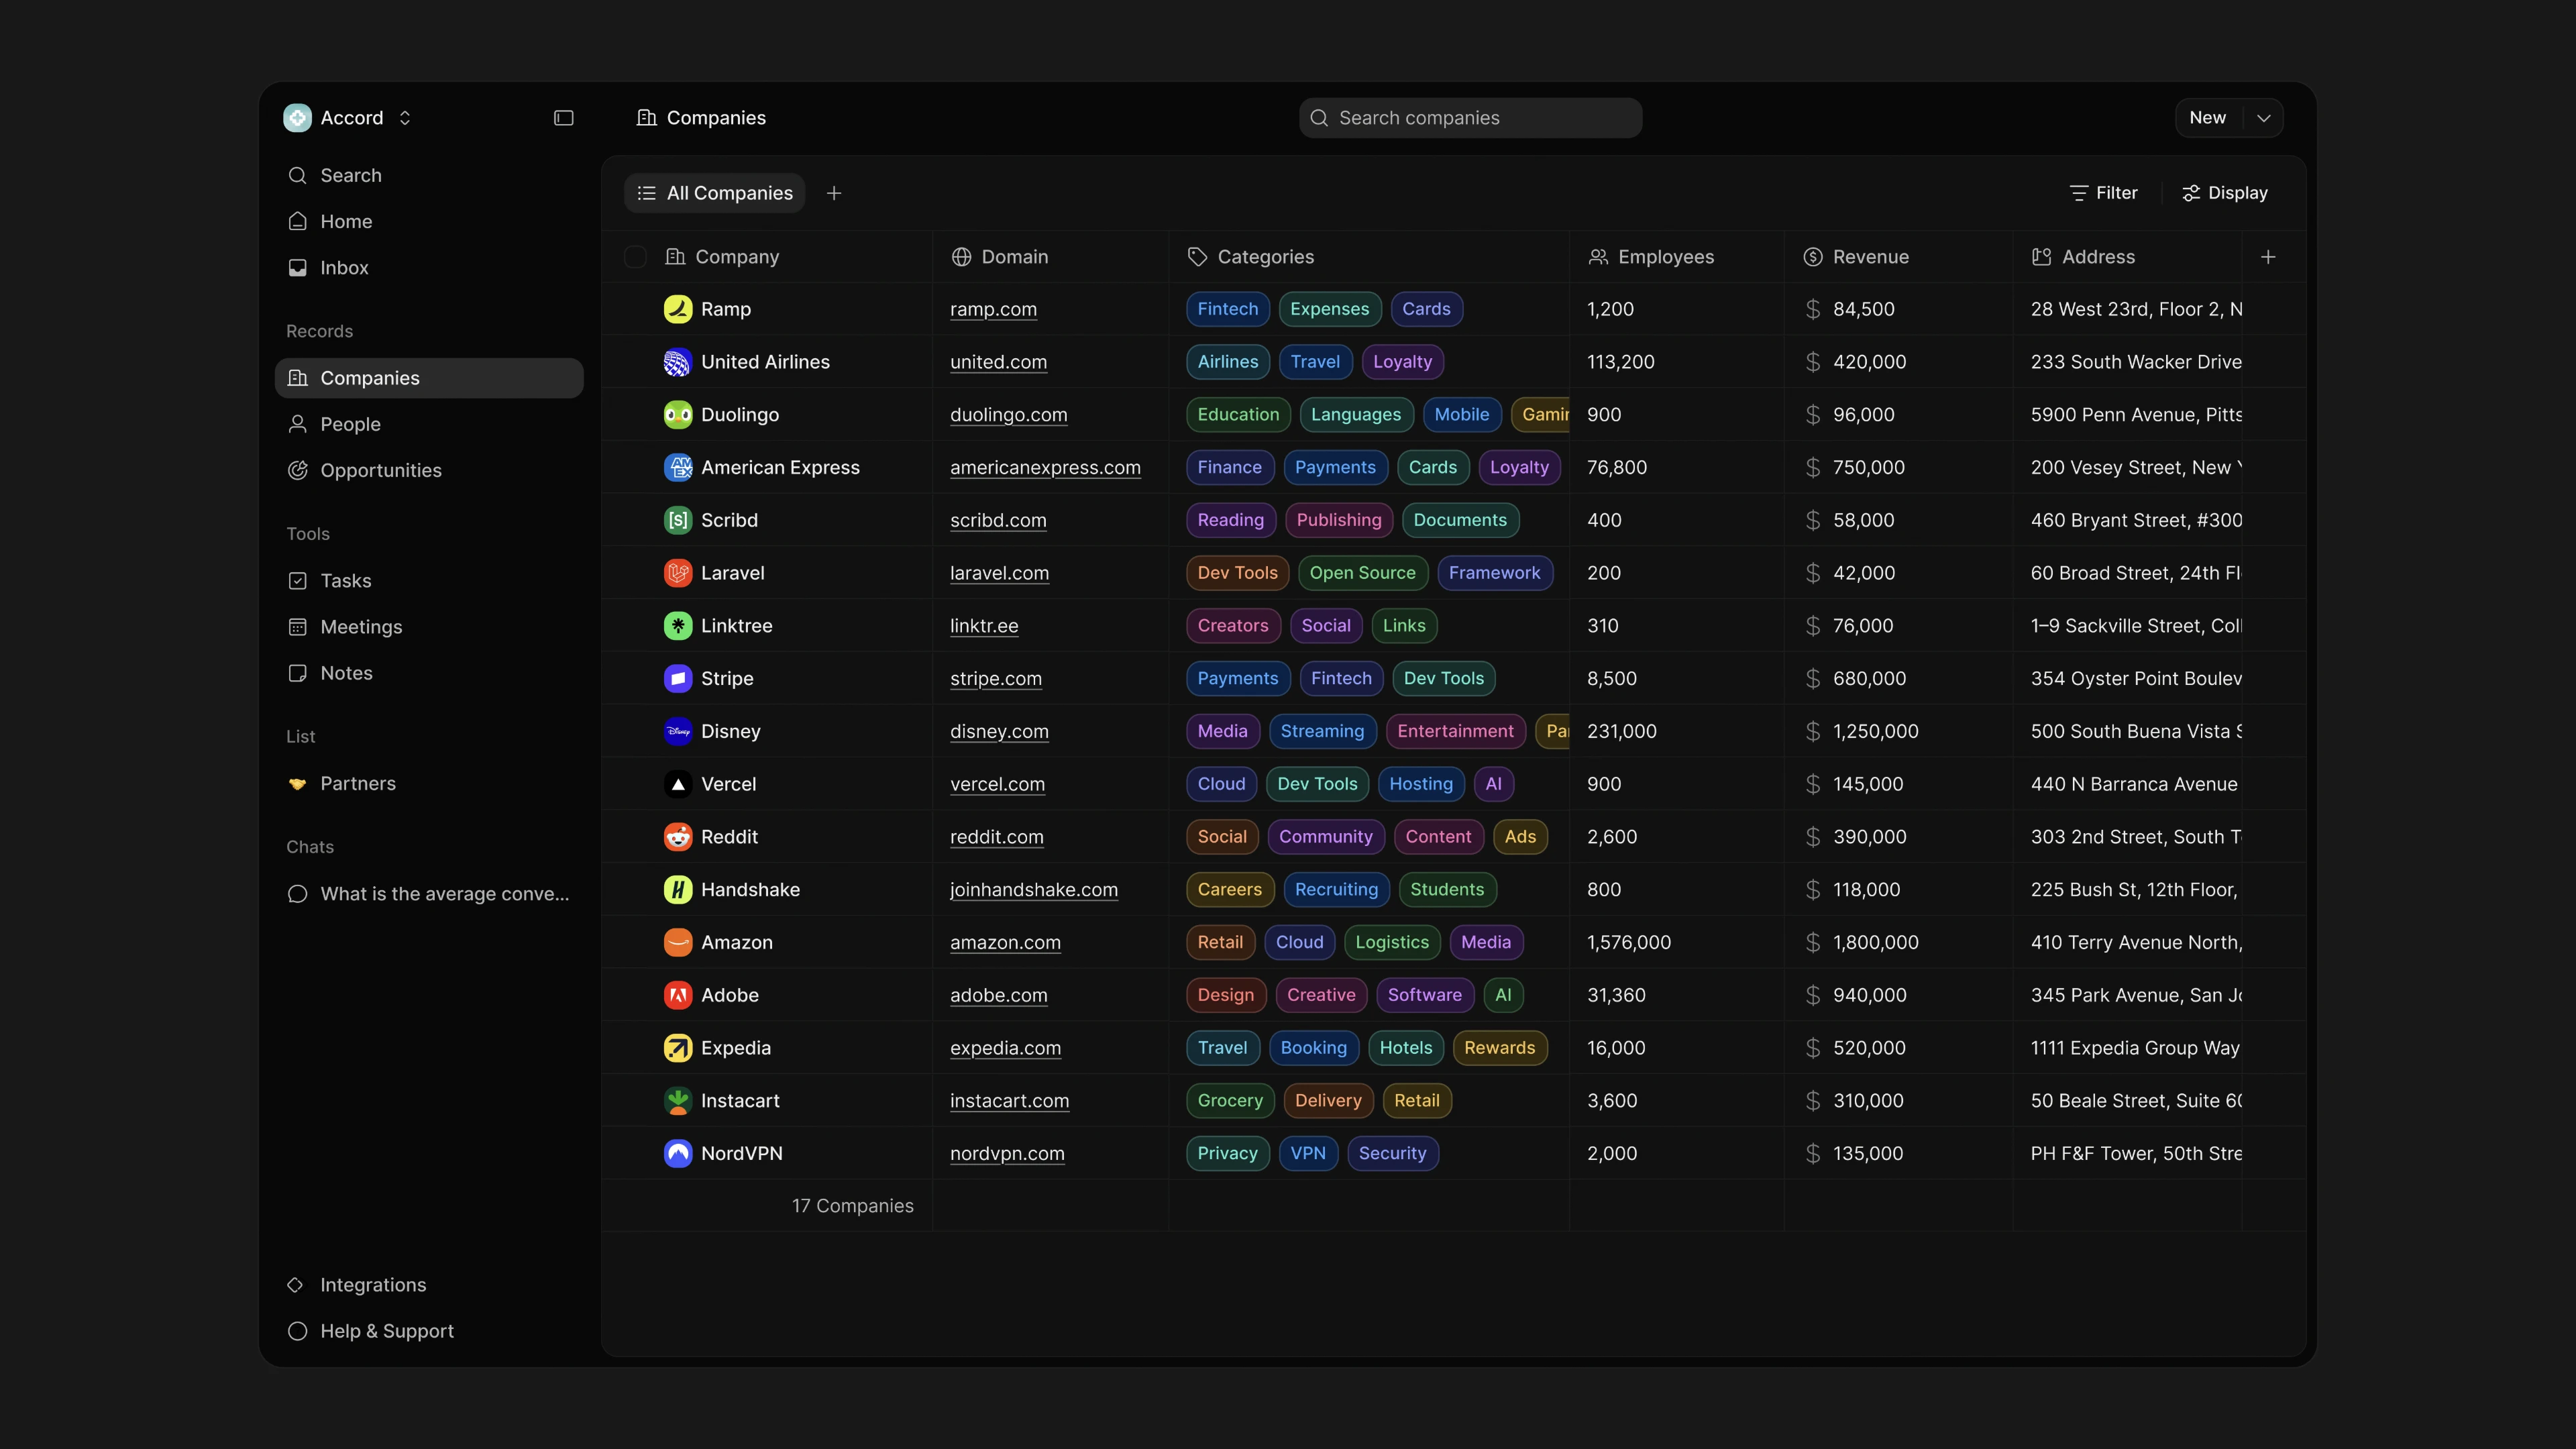Image resolution: width=2576 pixels, height=1449 pixels.
Task: Click the Grocery tag on Instacart row
Action: click(x=1230, y=1101)
